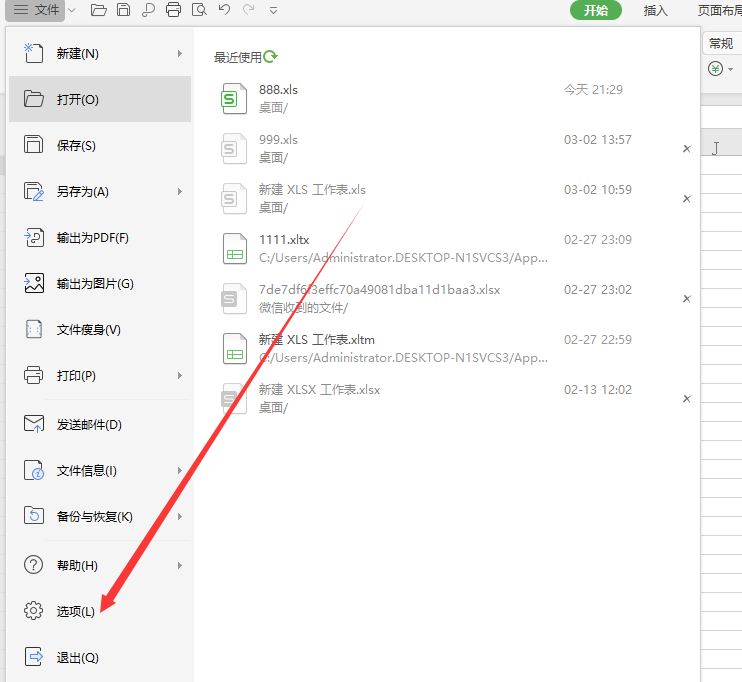Select 打开(O) in the file menu

point(100,99)
